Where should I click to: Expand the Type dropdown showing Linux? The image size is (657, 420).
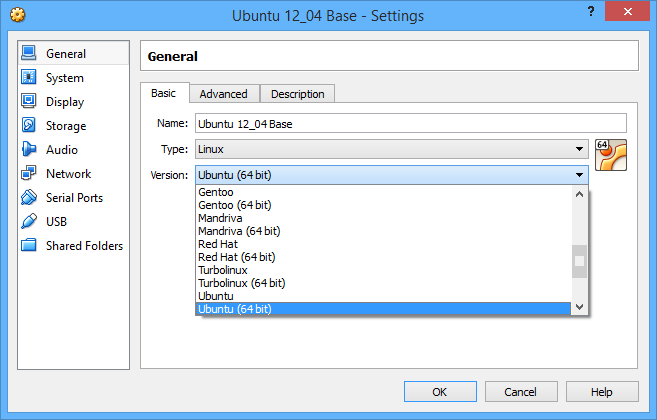click(579, 149)
